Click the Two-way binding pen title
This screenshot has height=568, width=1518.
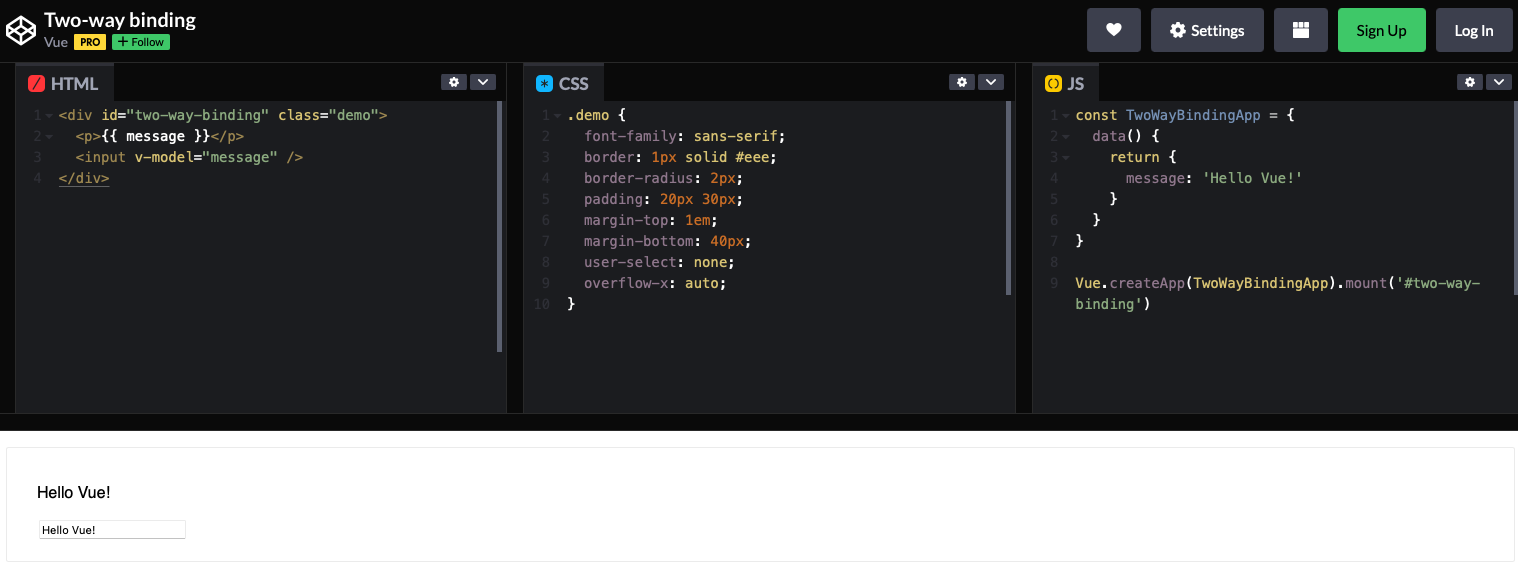tap(120, 20)
